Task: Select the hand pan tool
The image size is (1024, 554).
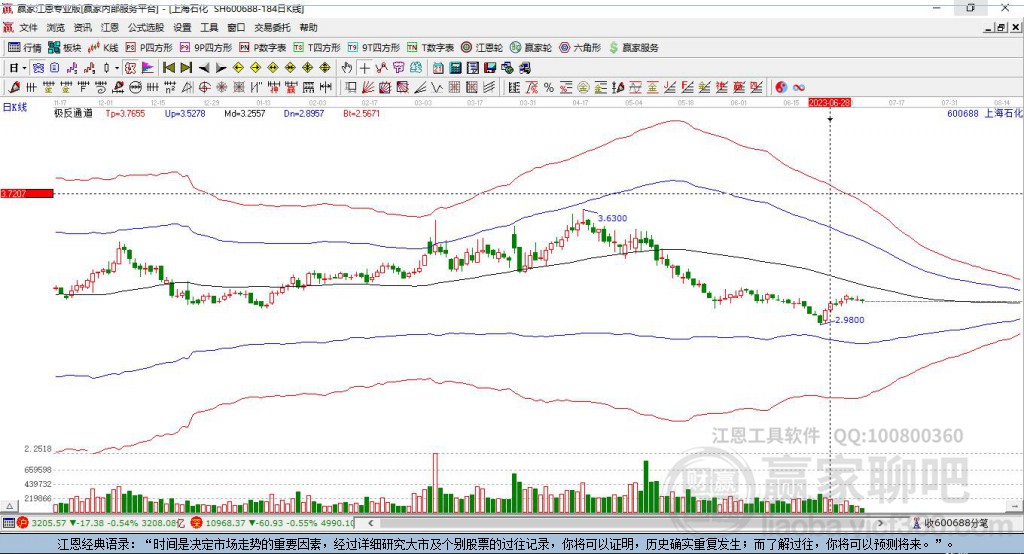Action: click(347, 68)
